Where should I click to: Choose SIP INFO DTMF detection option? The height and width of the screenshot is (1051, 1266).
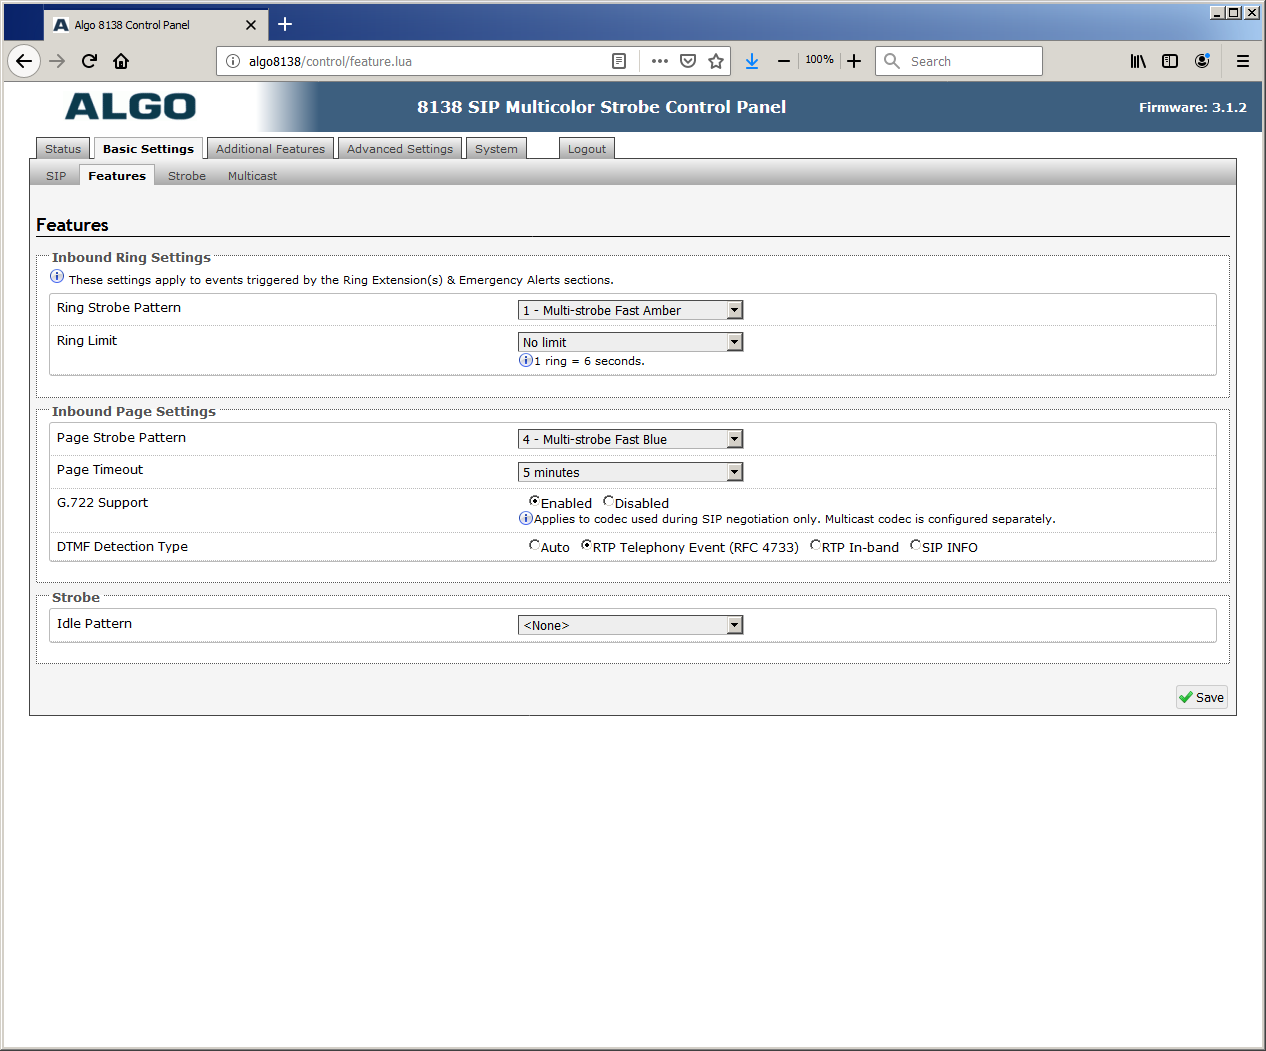pos(915,546)
